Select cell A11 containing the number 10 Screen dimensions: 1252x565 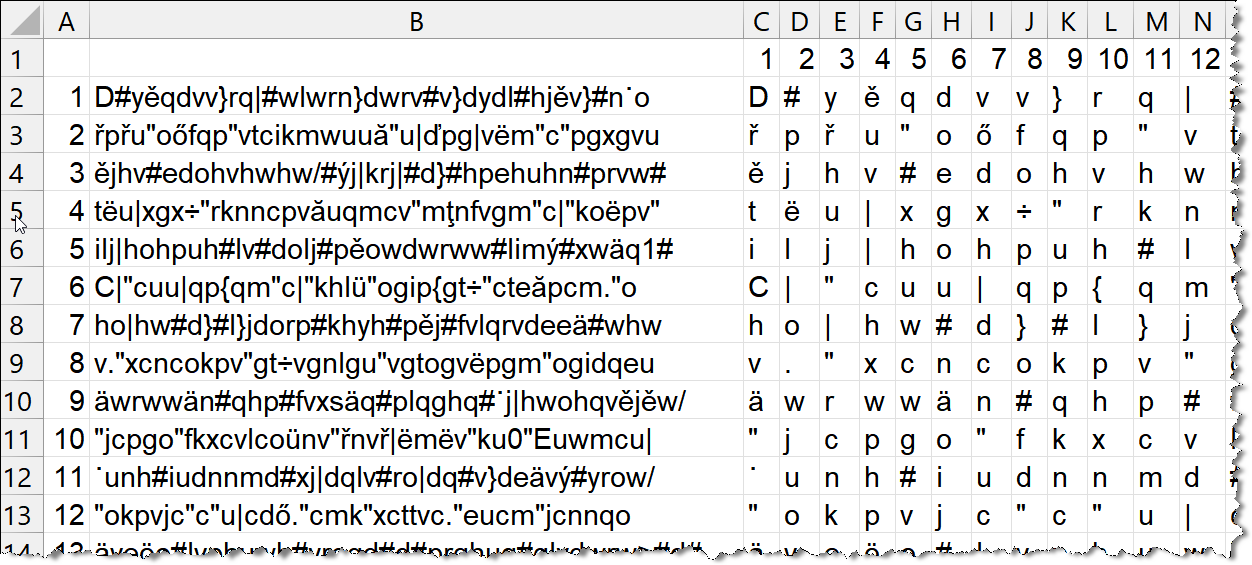67,440
